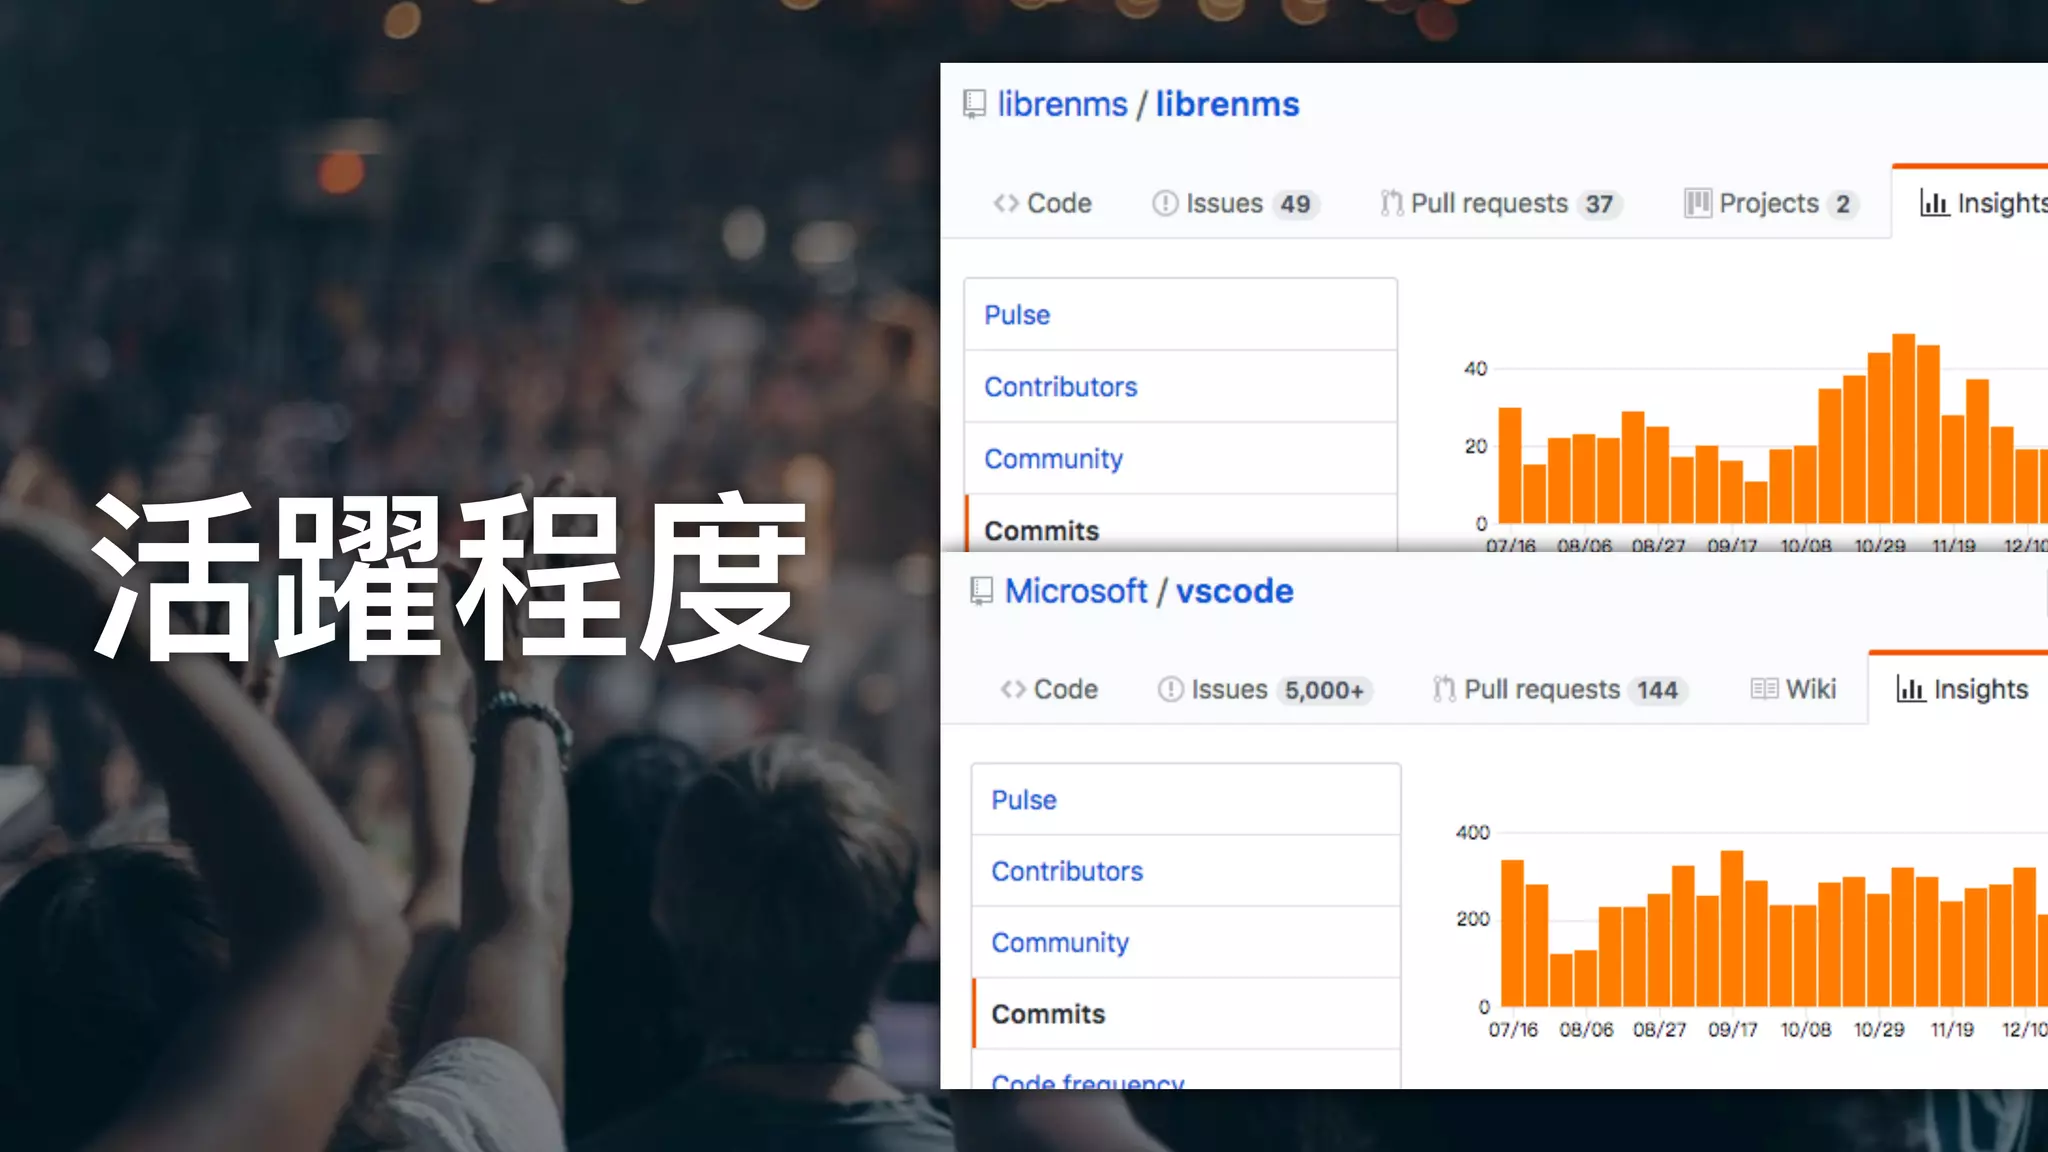The image size is (2048, 1152).
Task: Switch to the vscode Code tab
Action: [x=1049, y=689]
